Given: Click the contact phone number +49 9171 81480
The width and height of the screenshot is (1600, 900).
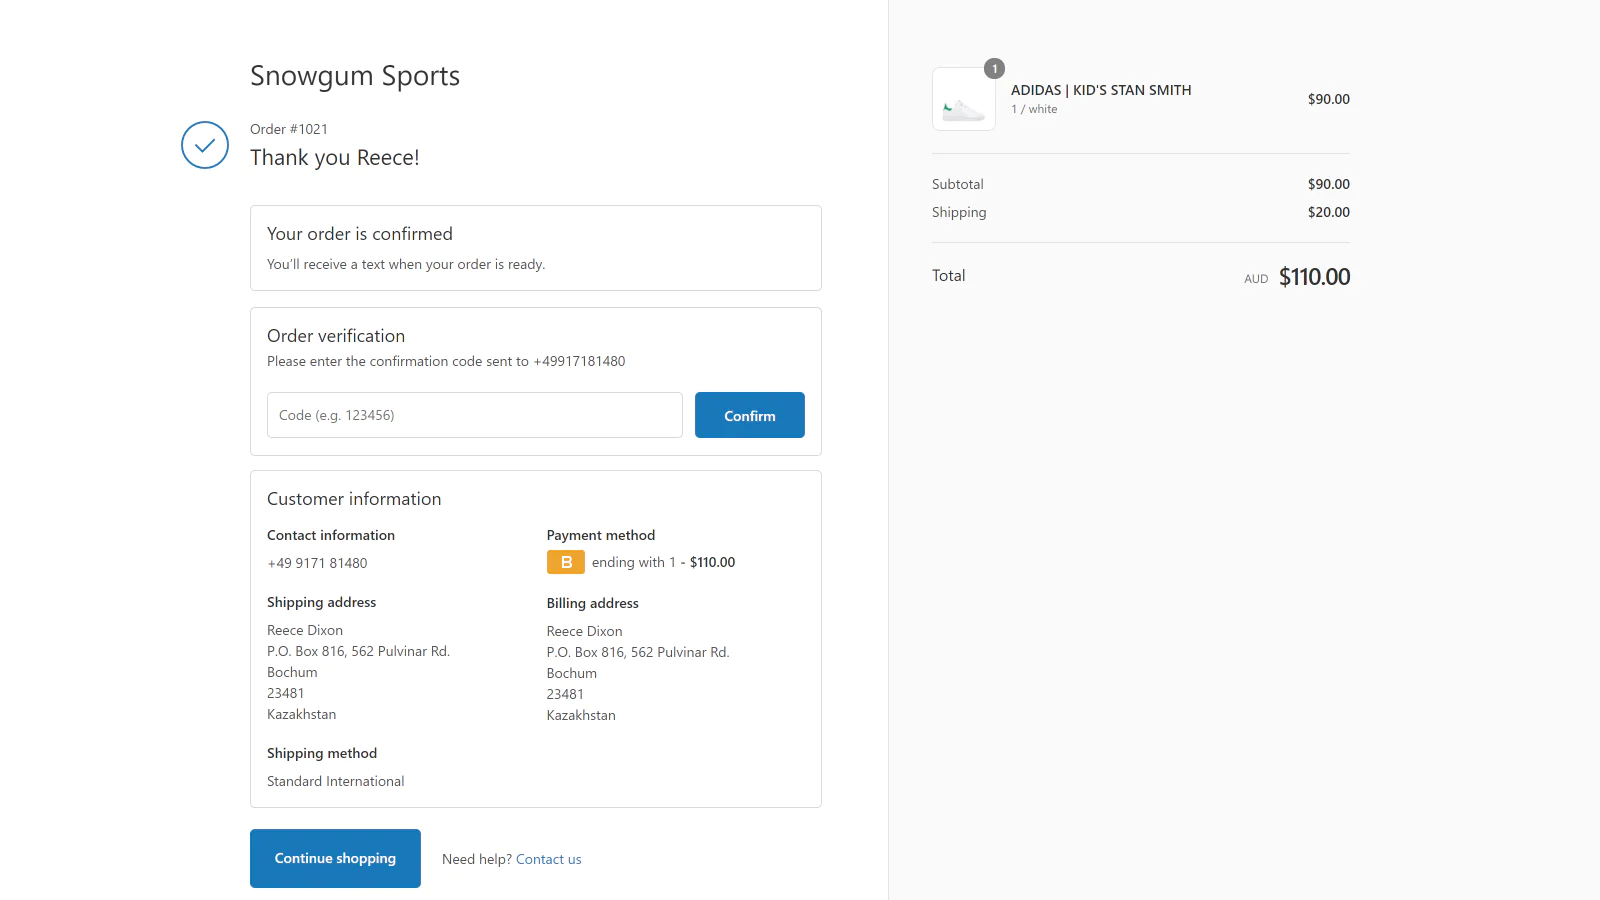Looking at the screenshot, I should [x=317, y=563].
